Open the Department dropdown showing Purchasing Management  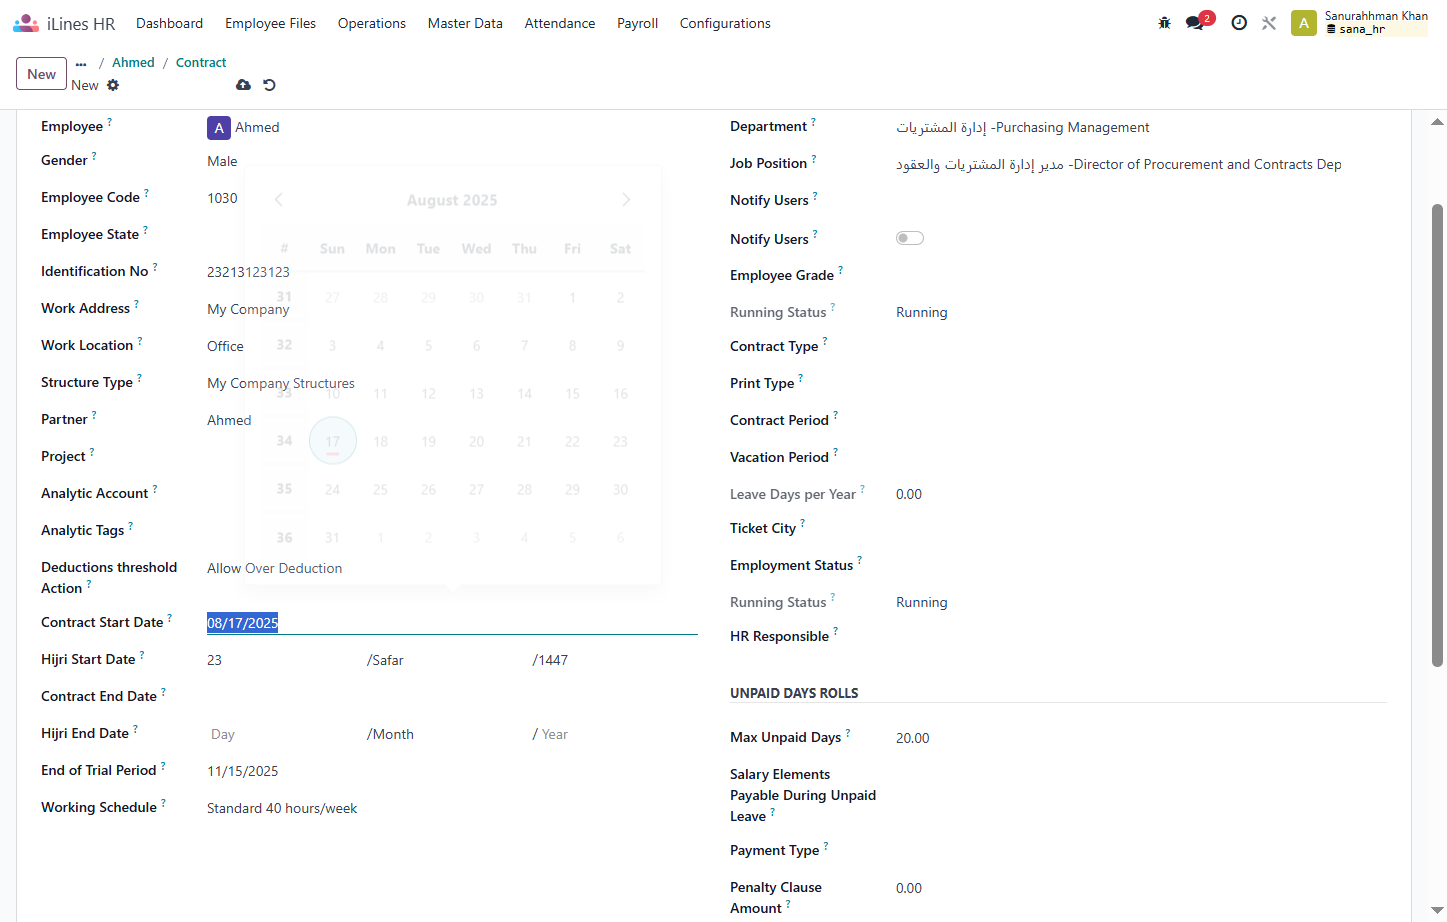pyautogui.click(x=1141, y=128)
